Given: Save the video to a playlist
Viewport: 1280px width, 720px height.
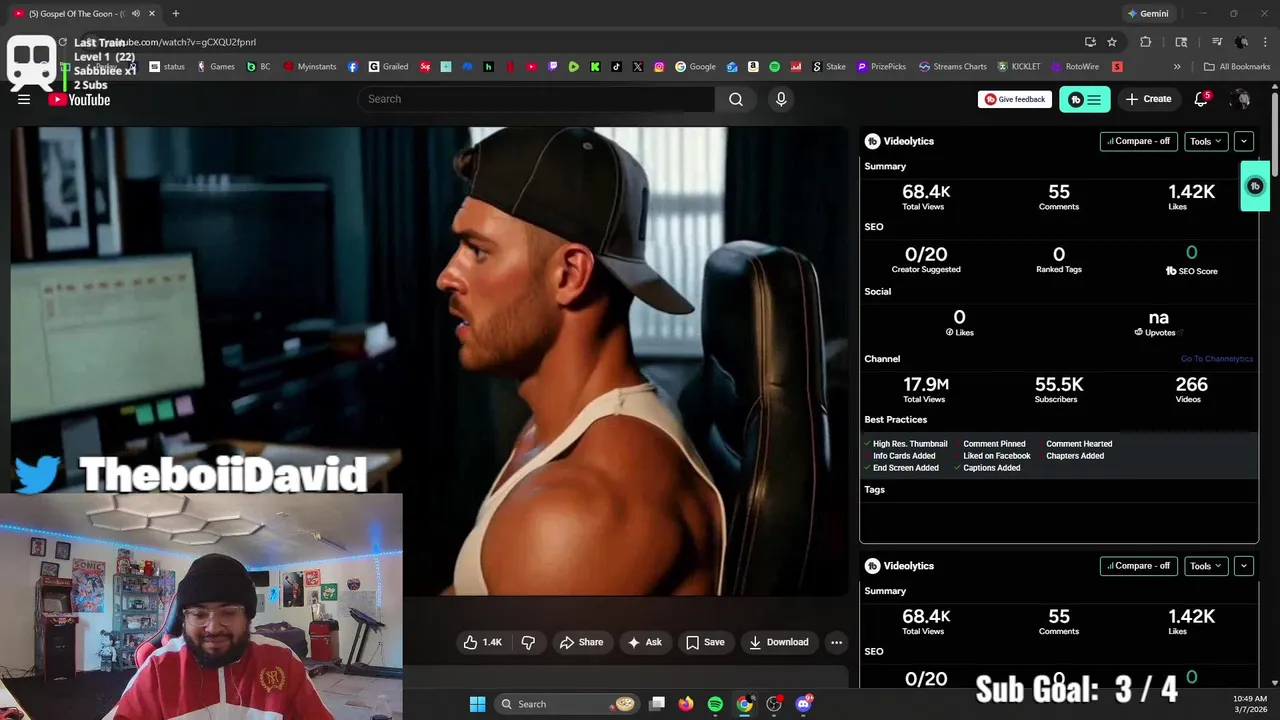Looking at the screenshot, I should click(705, 642).
